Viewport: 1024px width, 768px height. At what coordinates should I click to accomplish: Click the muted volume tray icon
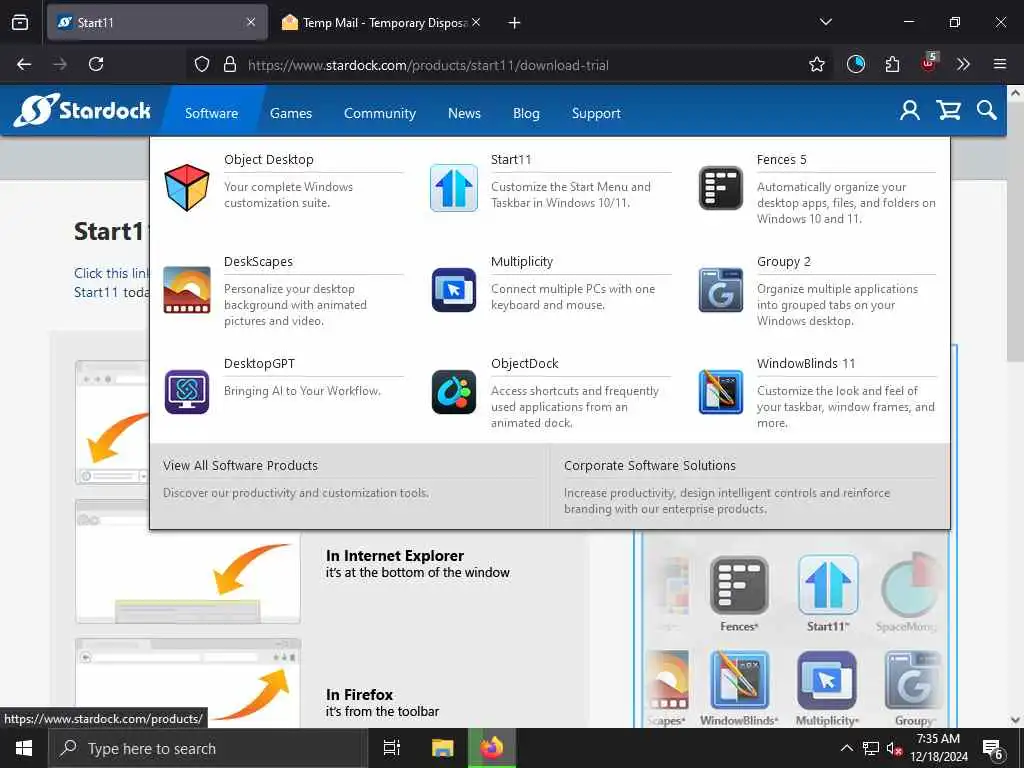point(894,748)
